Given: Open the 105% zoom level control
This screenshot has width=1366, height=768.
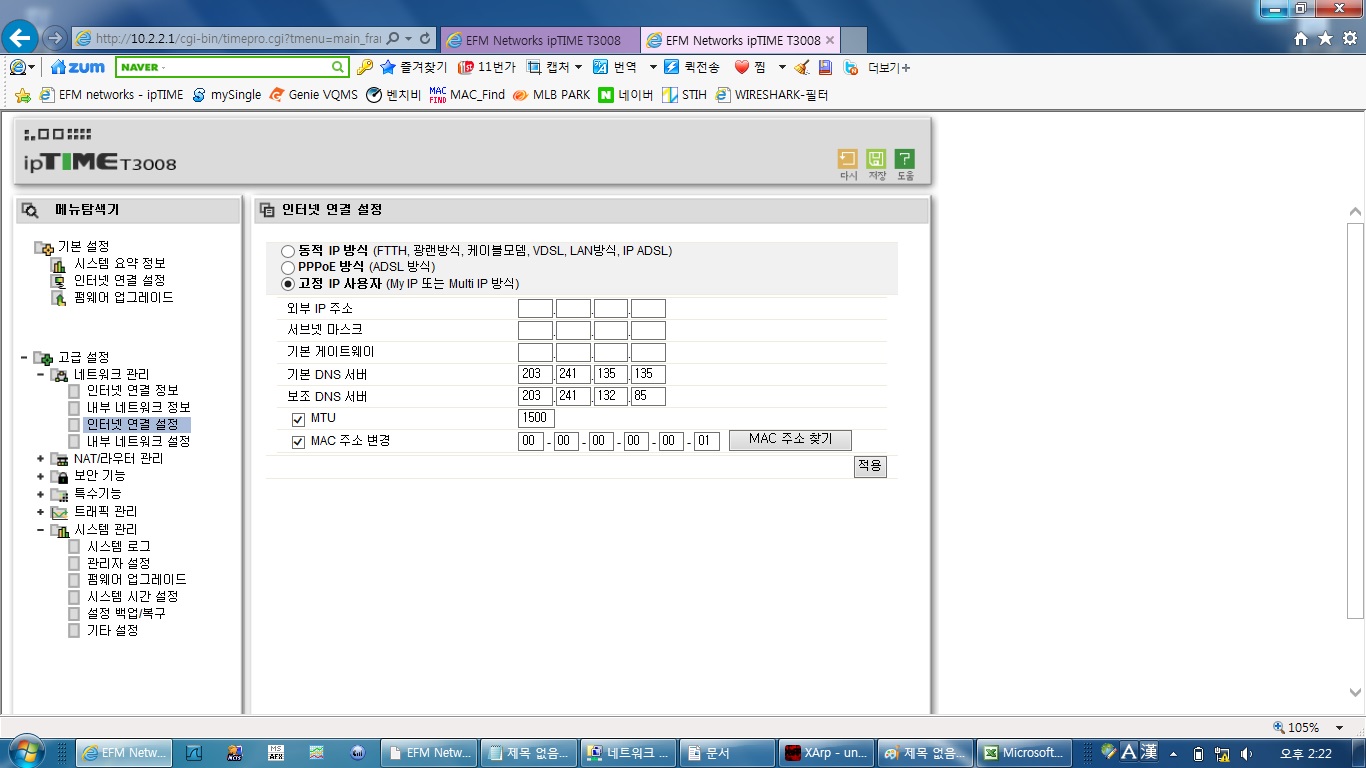Looking at the screenshot, I should click(x=1310, y=727).
